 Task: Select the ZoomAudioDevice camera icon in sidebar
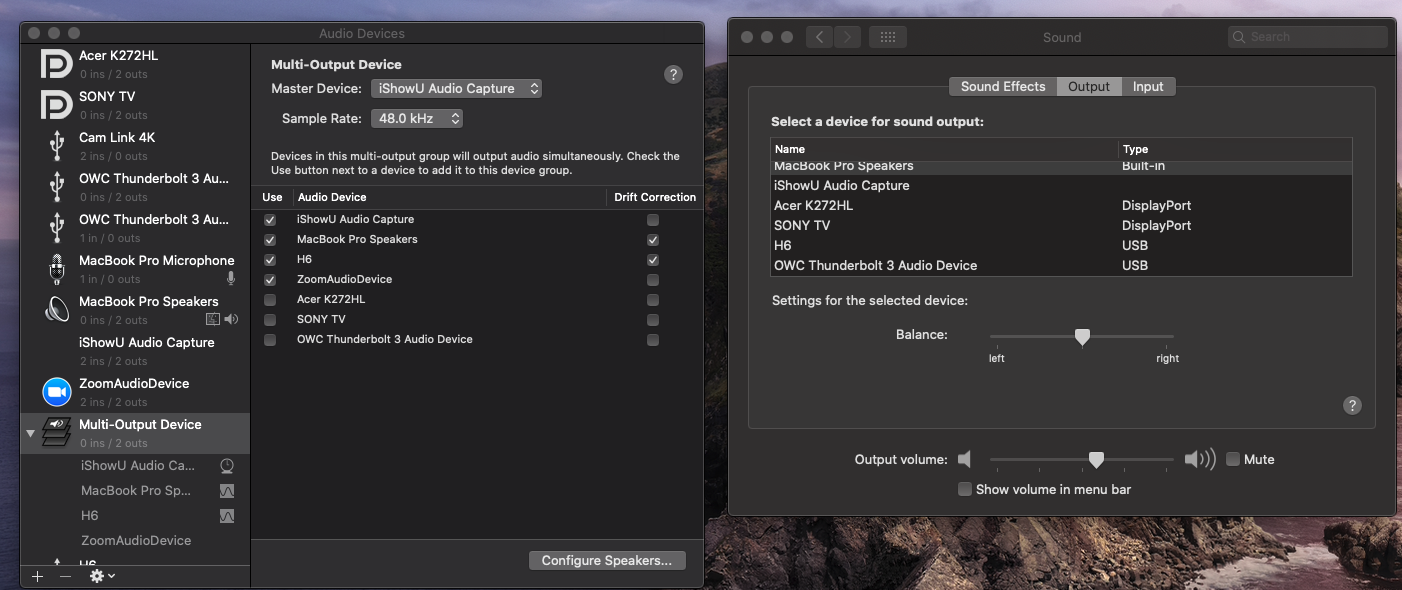pyautogui.click(x=56, y=391)
